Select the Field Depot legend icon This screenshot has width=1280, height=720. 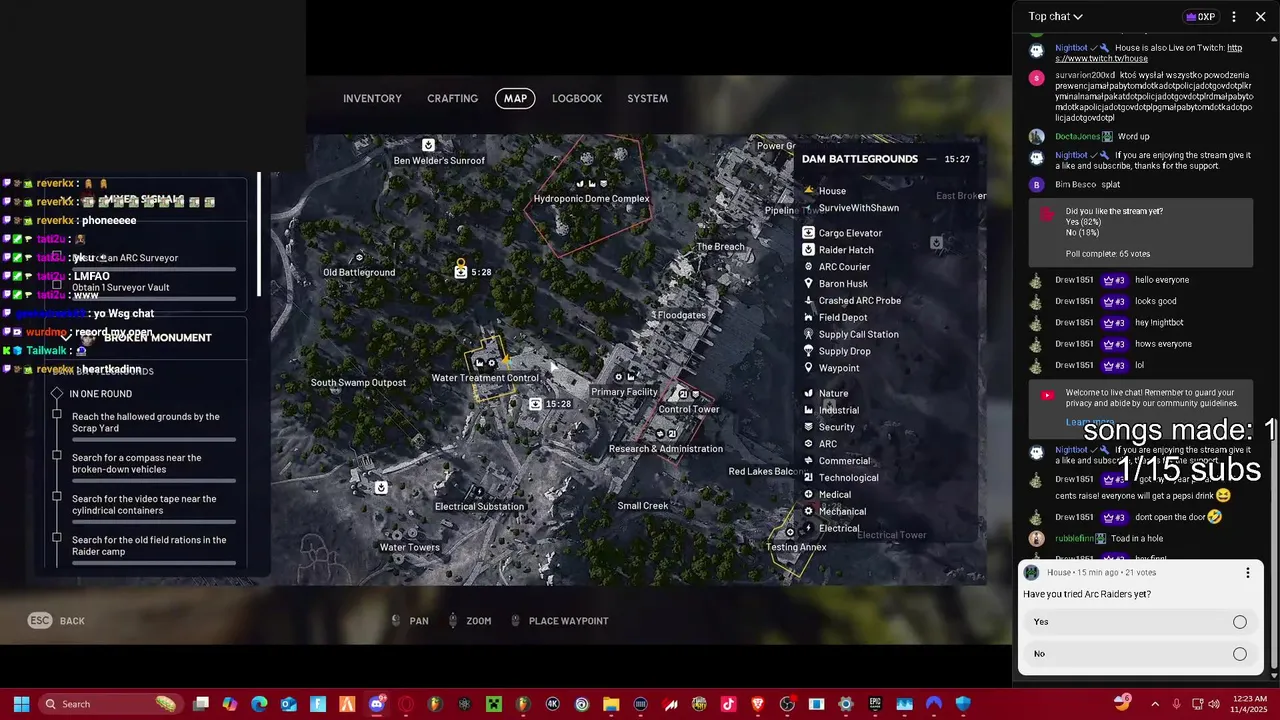(x=808, y=317)
